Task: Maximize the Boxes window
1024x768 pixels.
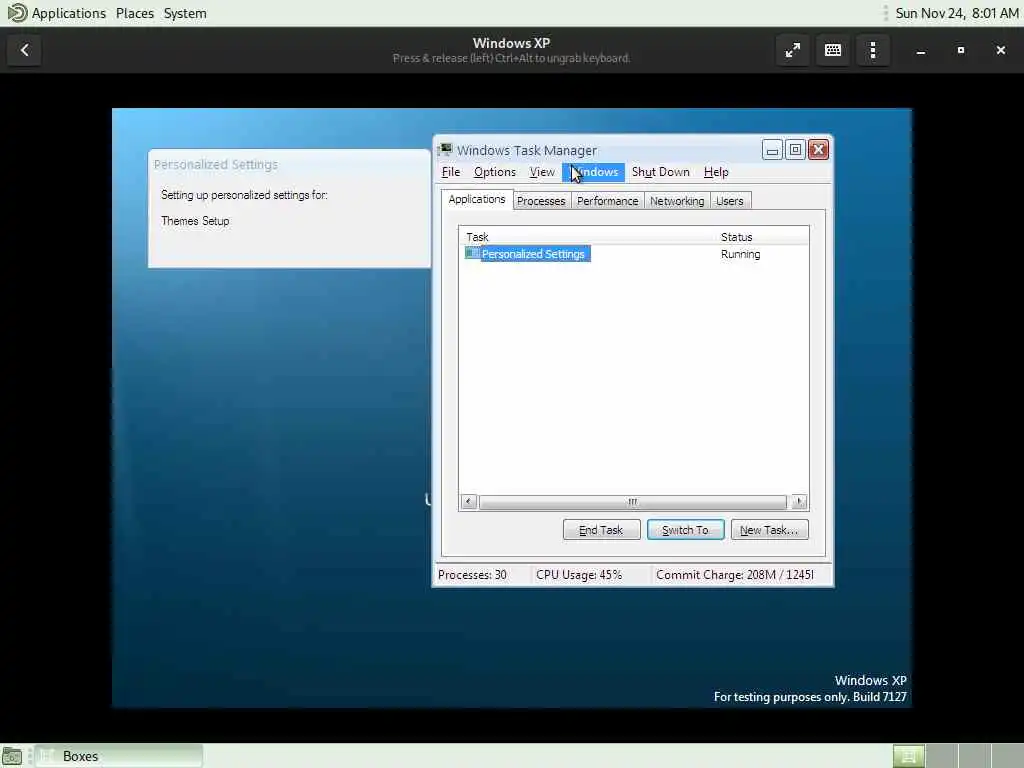Action: tap(961, 50)
